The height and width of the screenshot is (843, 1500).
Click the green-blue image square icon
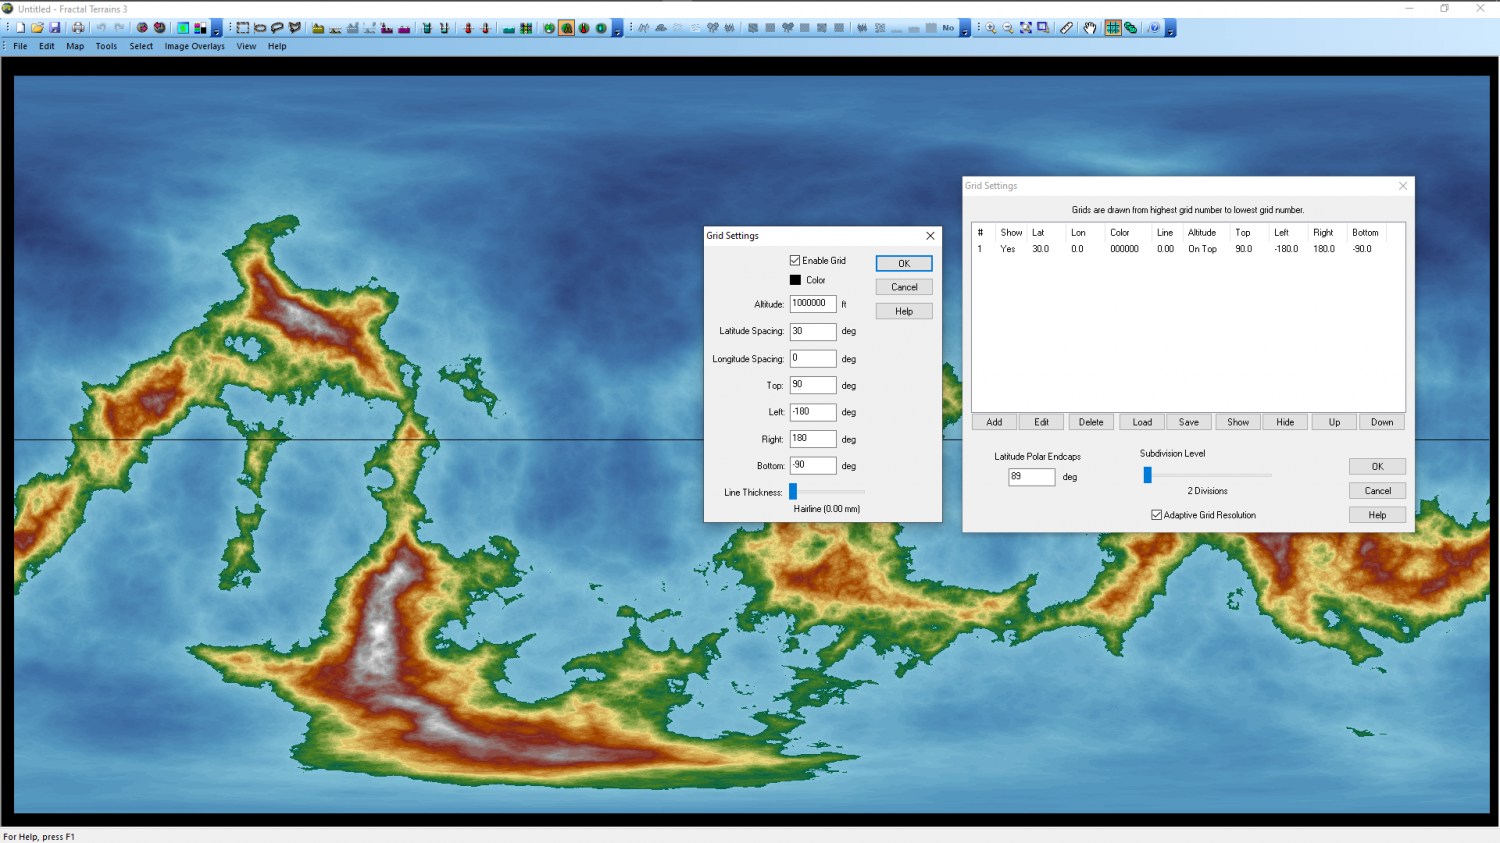(183, 28)
